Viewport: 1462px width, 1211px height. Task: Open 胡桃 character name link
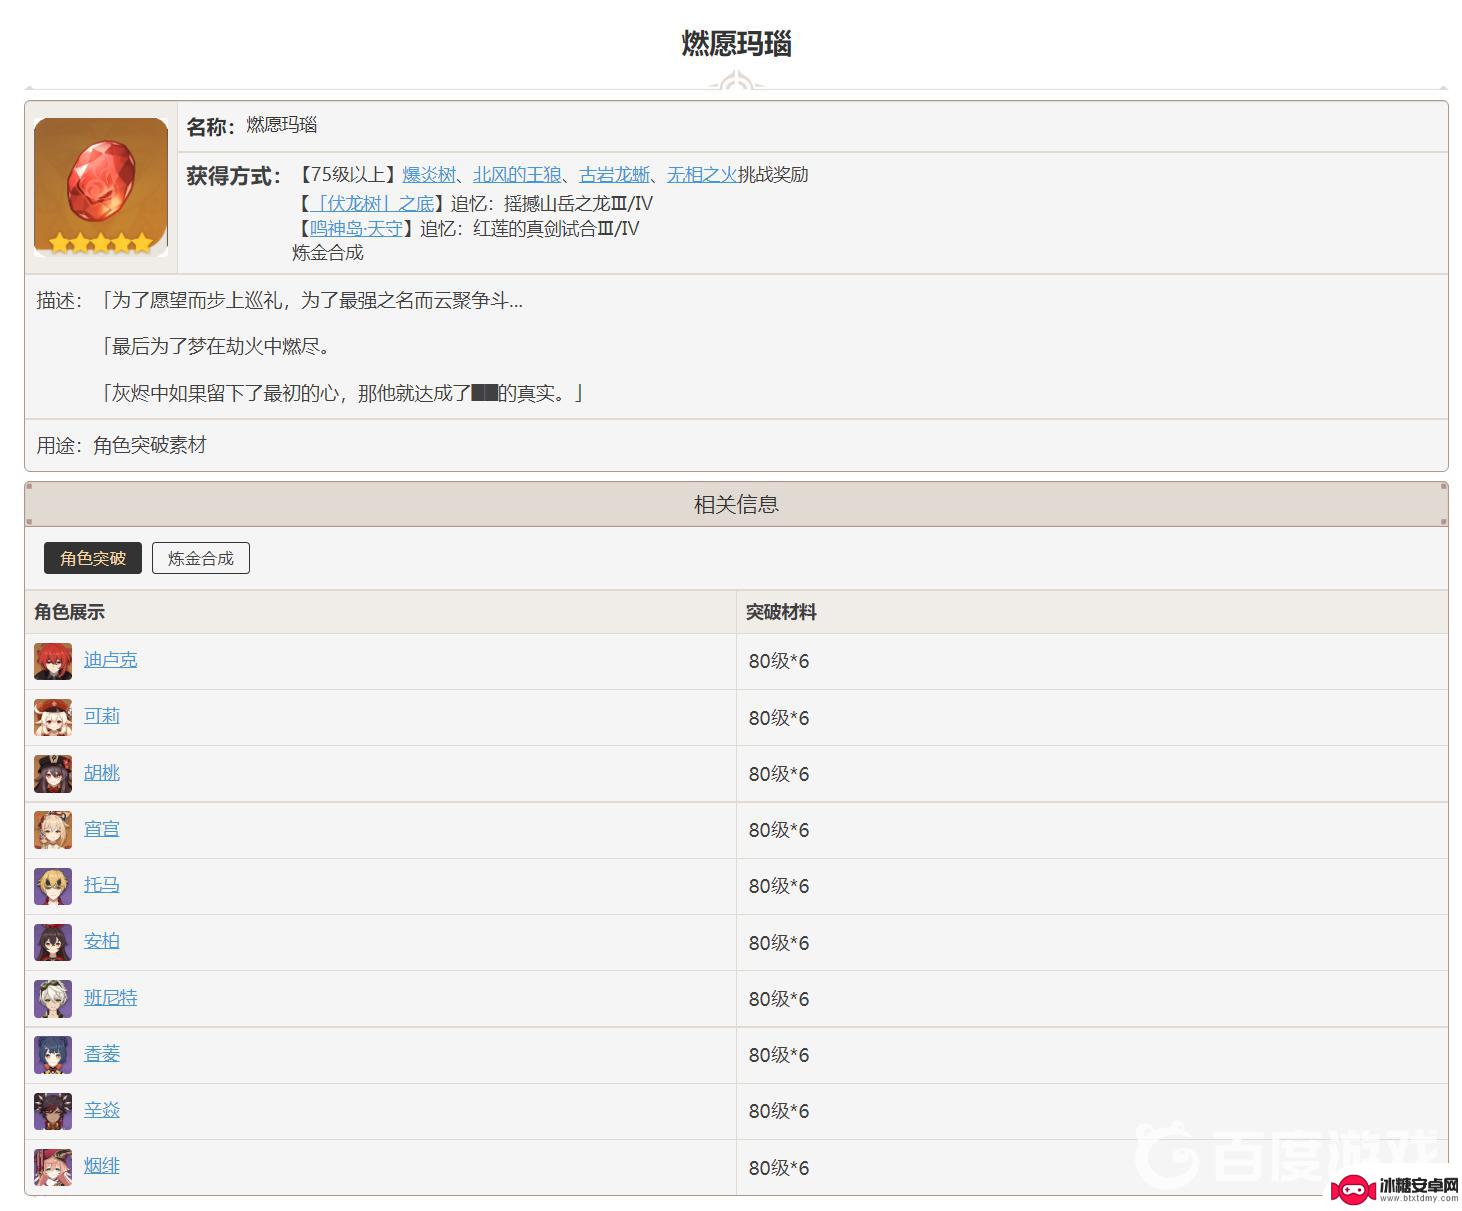point(102,773)
